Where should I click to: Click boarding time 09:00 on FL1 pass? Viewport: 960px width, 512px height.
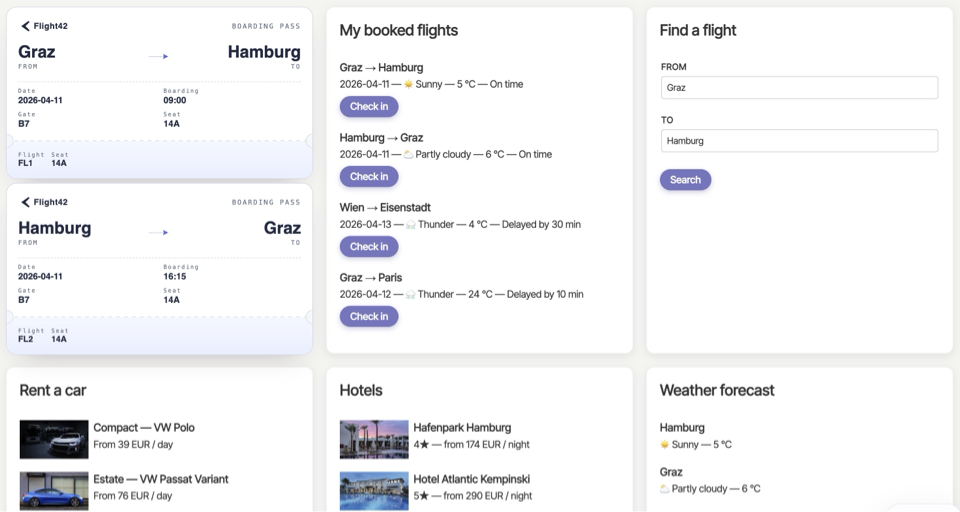point(174,100)
